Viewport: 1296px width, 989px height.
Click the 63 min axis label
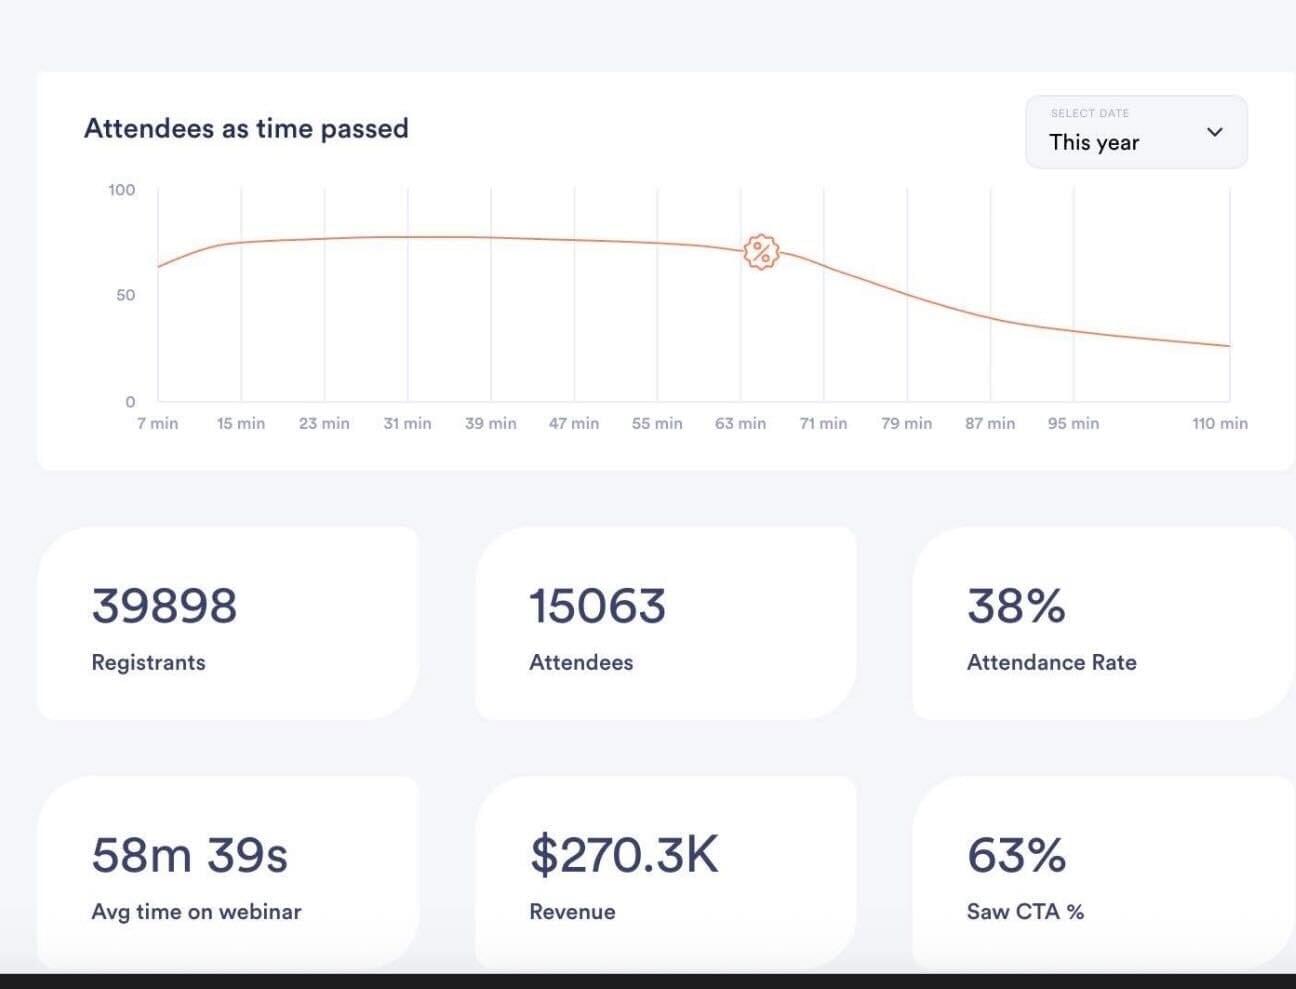pos(740,424)
